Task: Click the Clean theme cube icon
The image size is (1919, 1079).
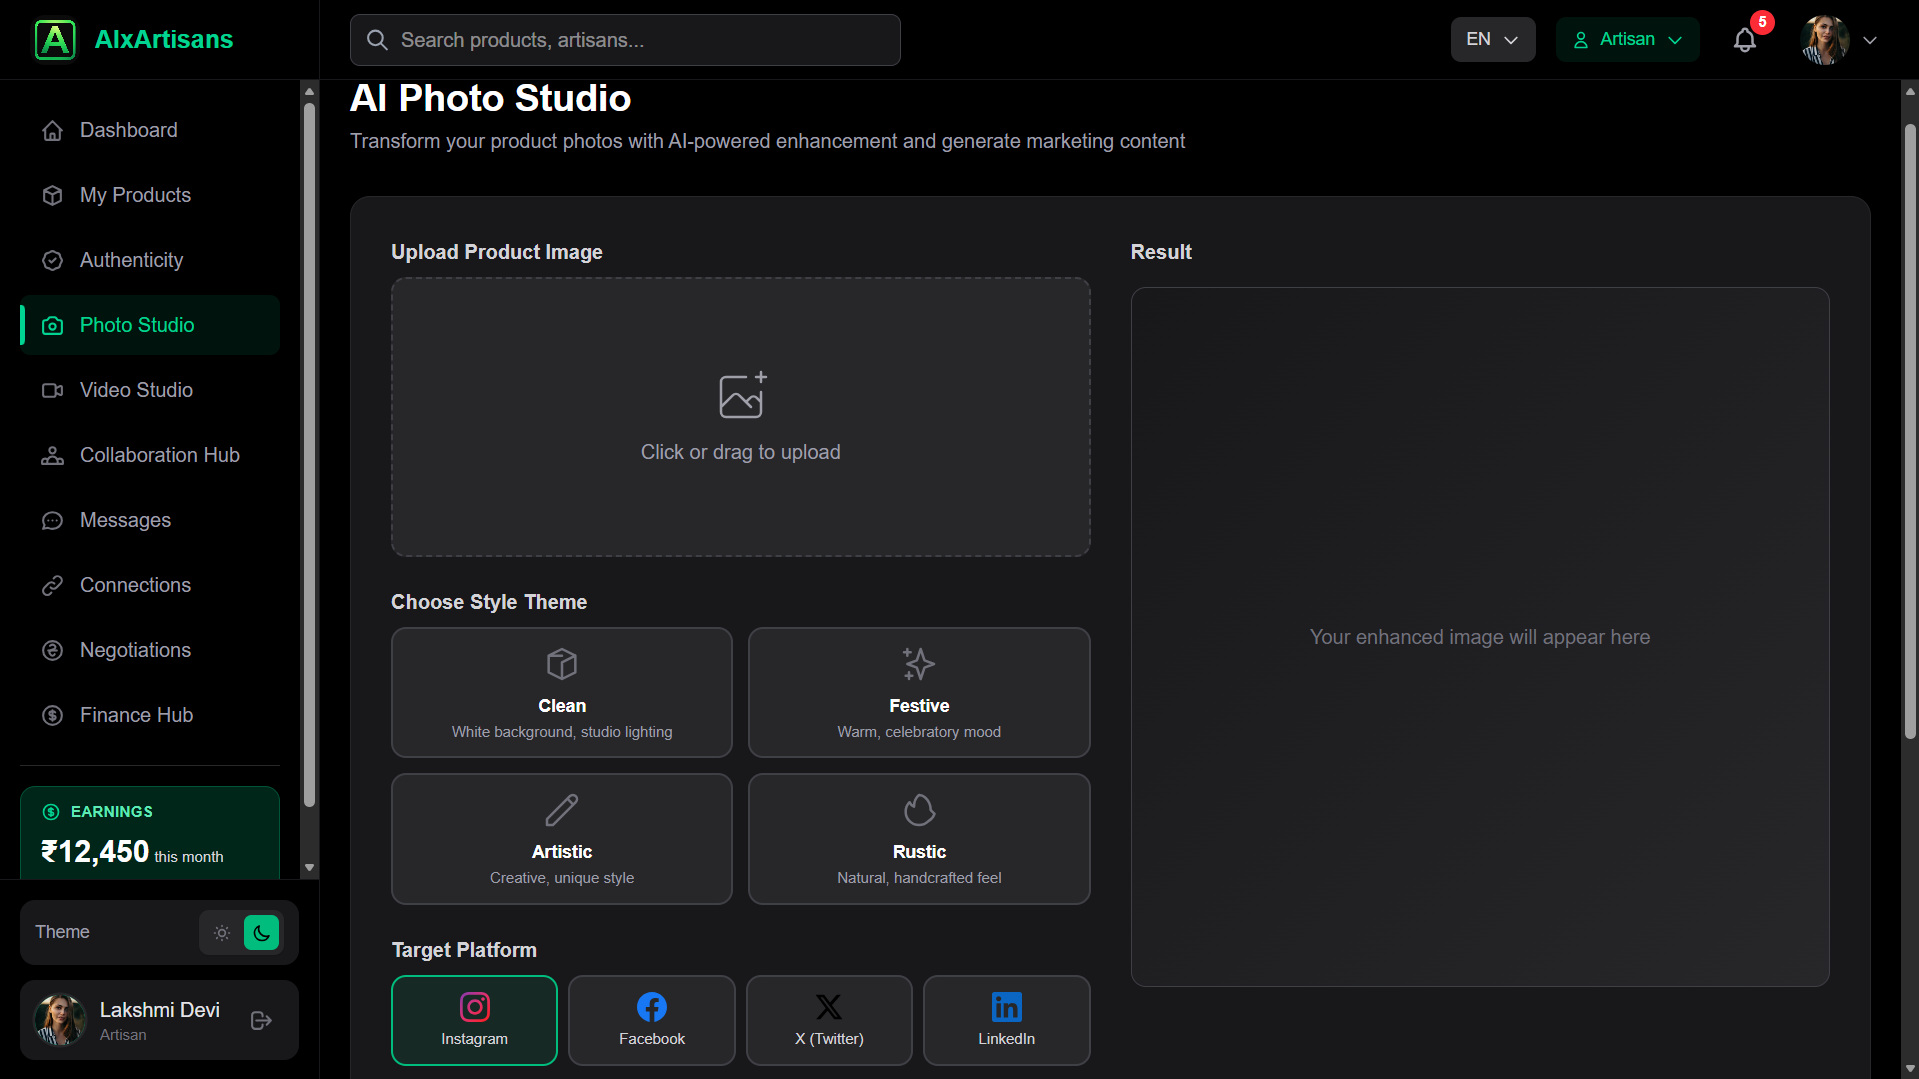Action: [562, 664]
